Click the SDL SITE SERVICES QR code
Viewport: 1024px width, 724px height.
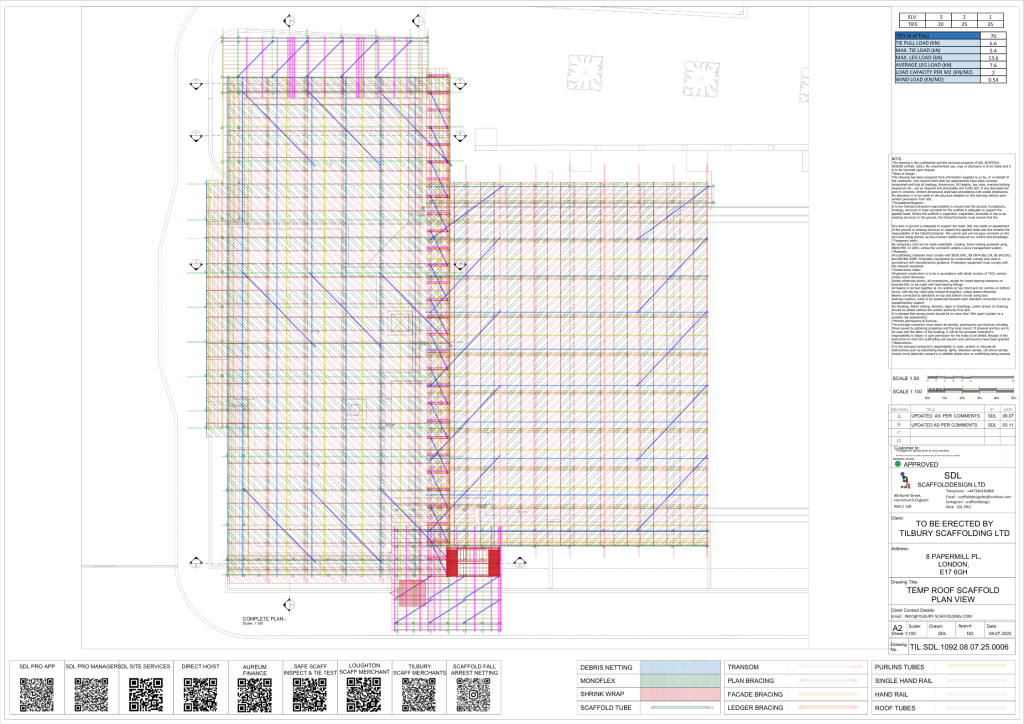point(146,695)
